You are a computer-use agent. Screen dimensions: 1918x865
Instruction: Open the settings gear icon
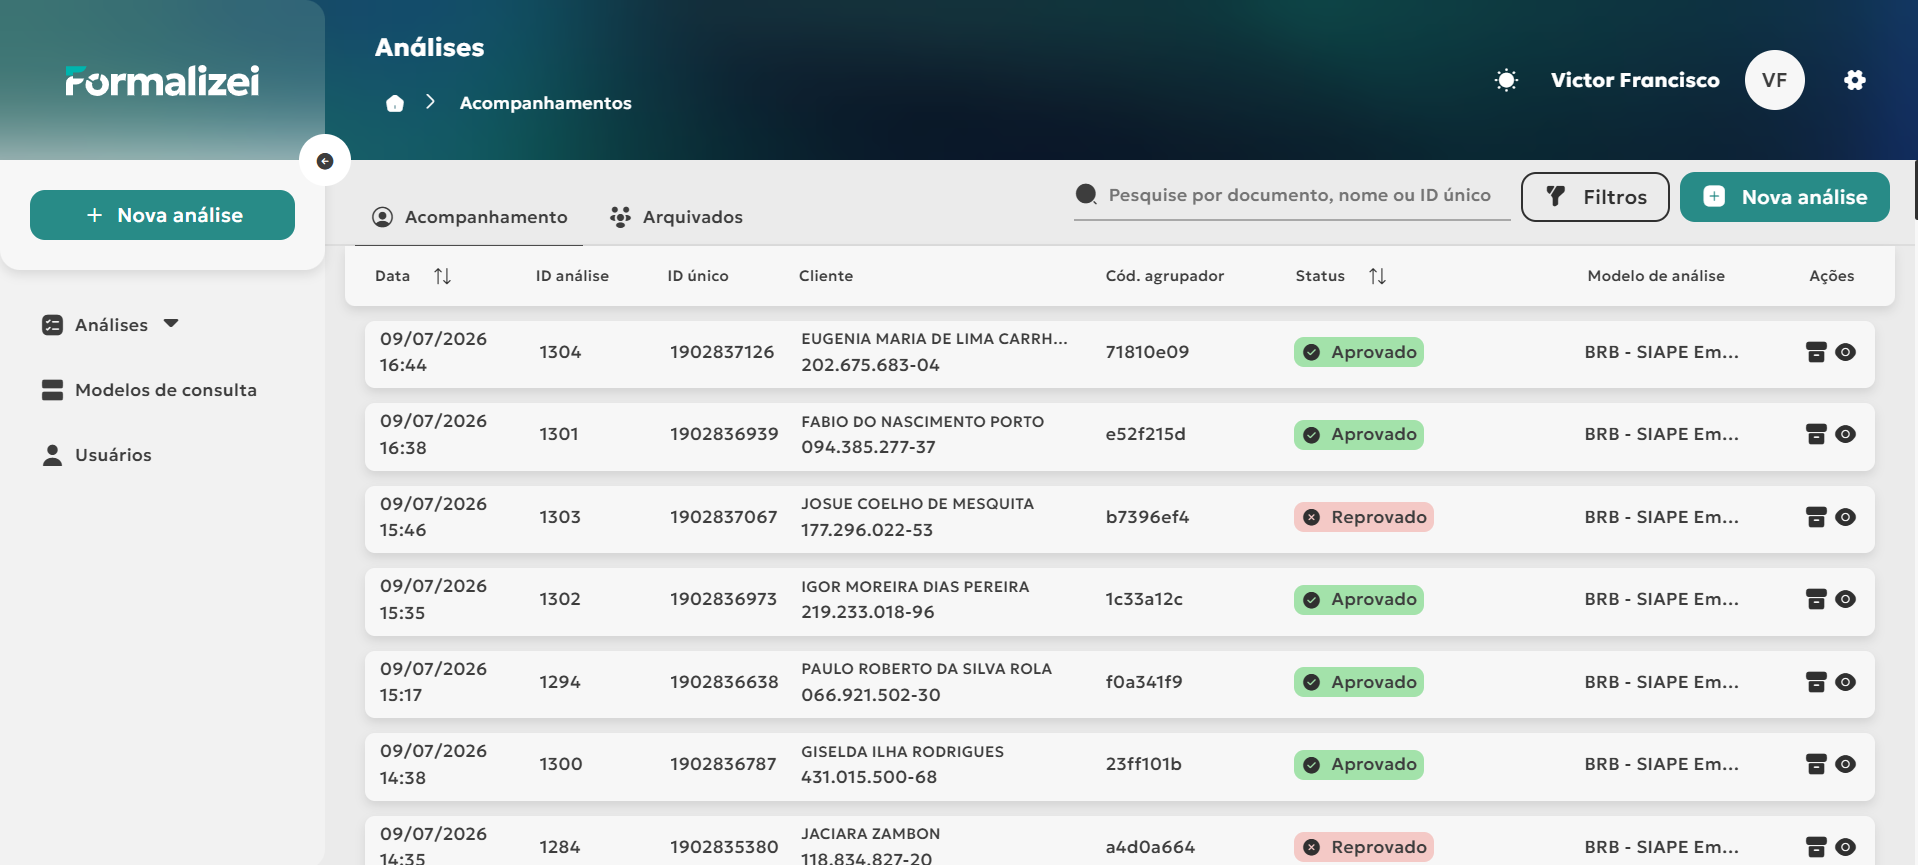point(1855,80)
